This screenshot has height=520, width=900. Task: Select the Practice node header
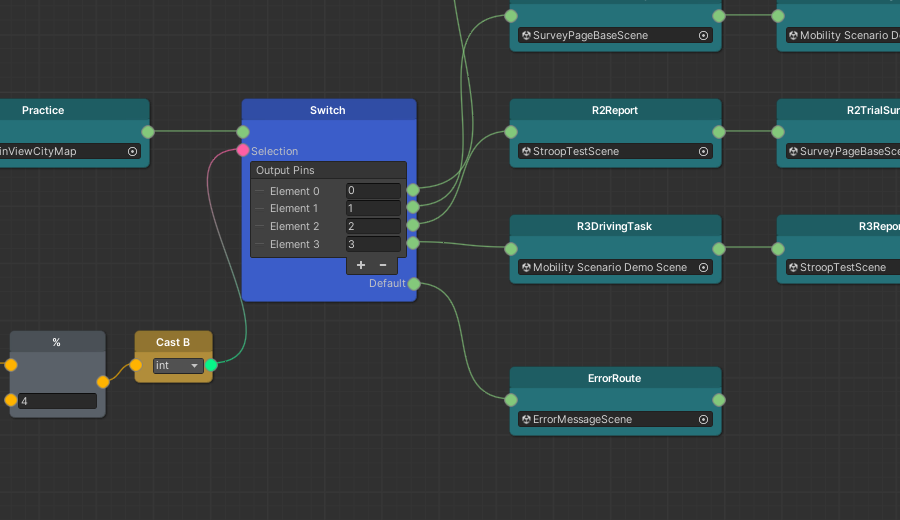[75, 110]
